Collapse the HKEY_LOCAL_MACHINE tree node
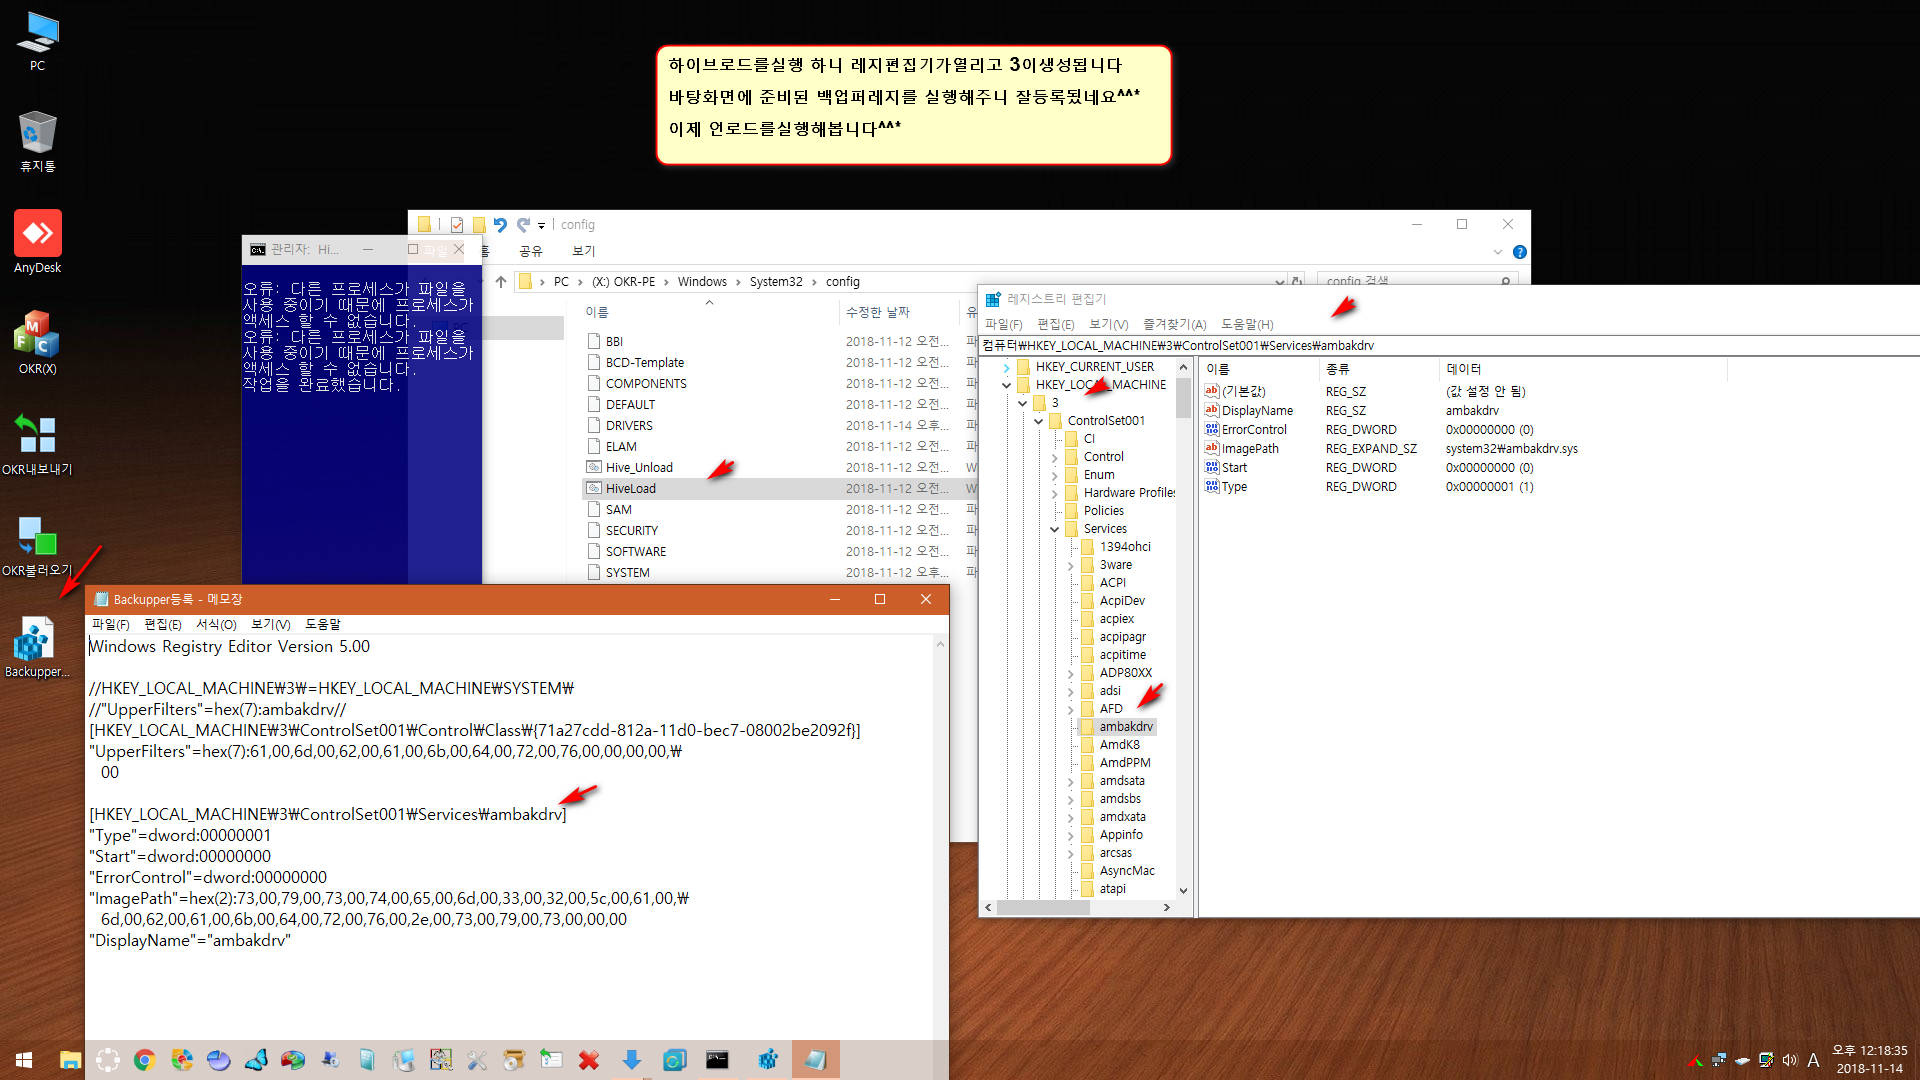The height and width of the screenshot is (1080, 1920). 1006,385
